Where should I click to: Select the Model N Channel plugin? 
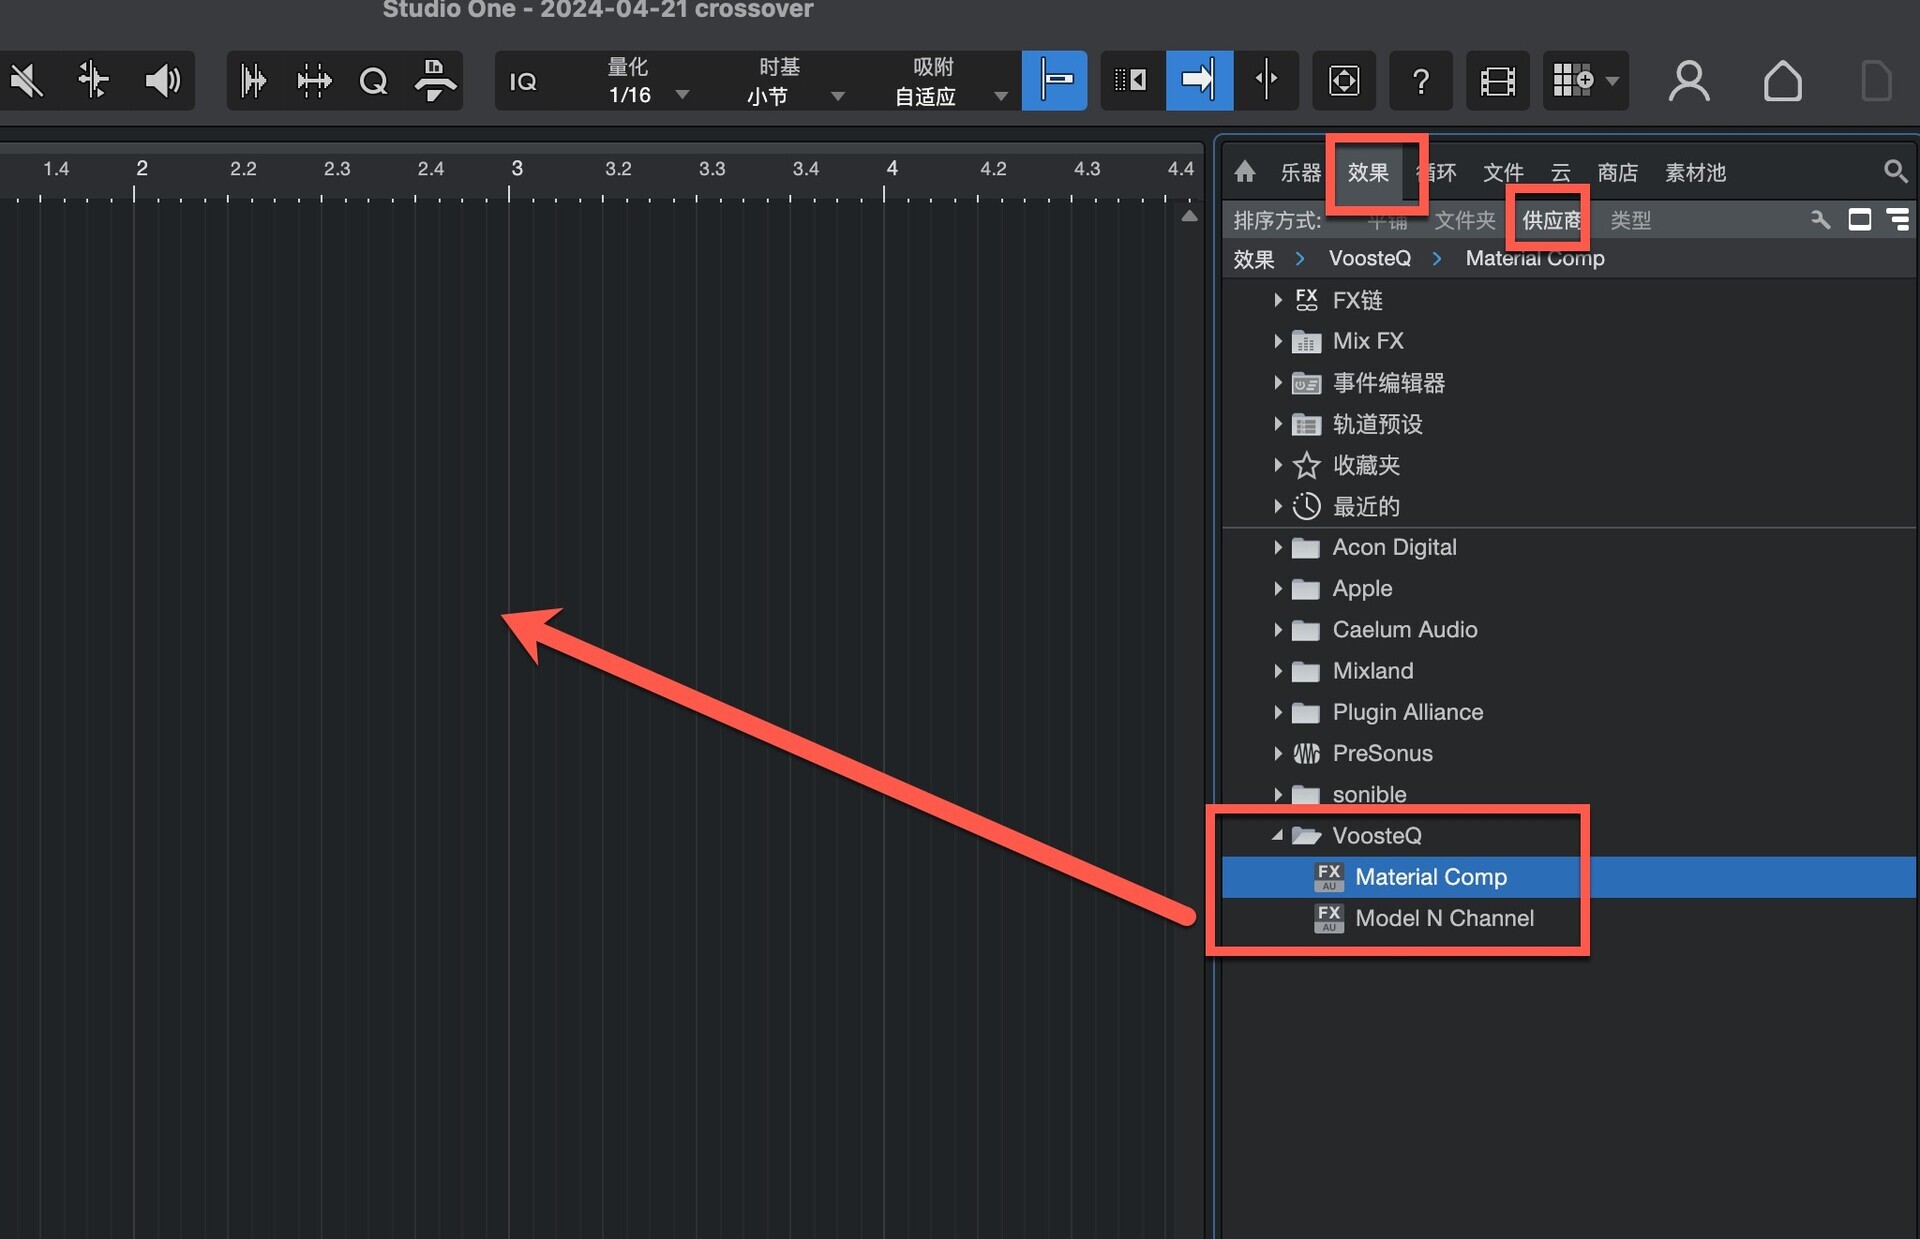click(x=1443, y=918)
